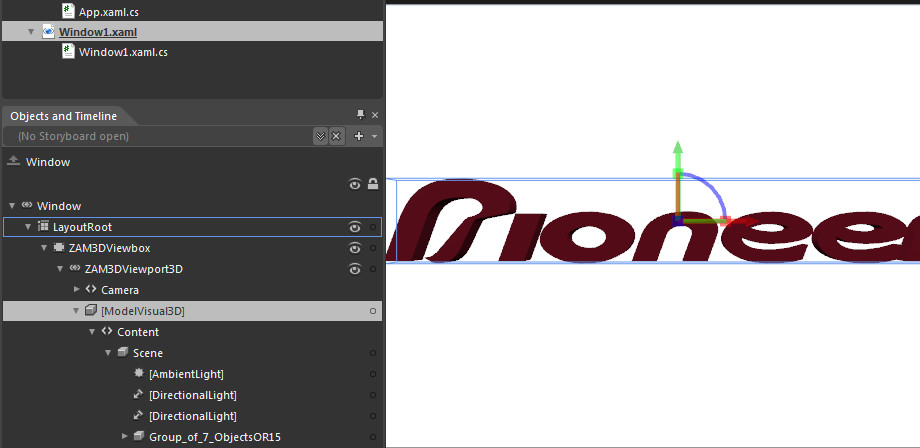Click the scope-up arrow beside Window
The image size is (920, 448).
(13, 161)
